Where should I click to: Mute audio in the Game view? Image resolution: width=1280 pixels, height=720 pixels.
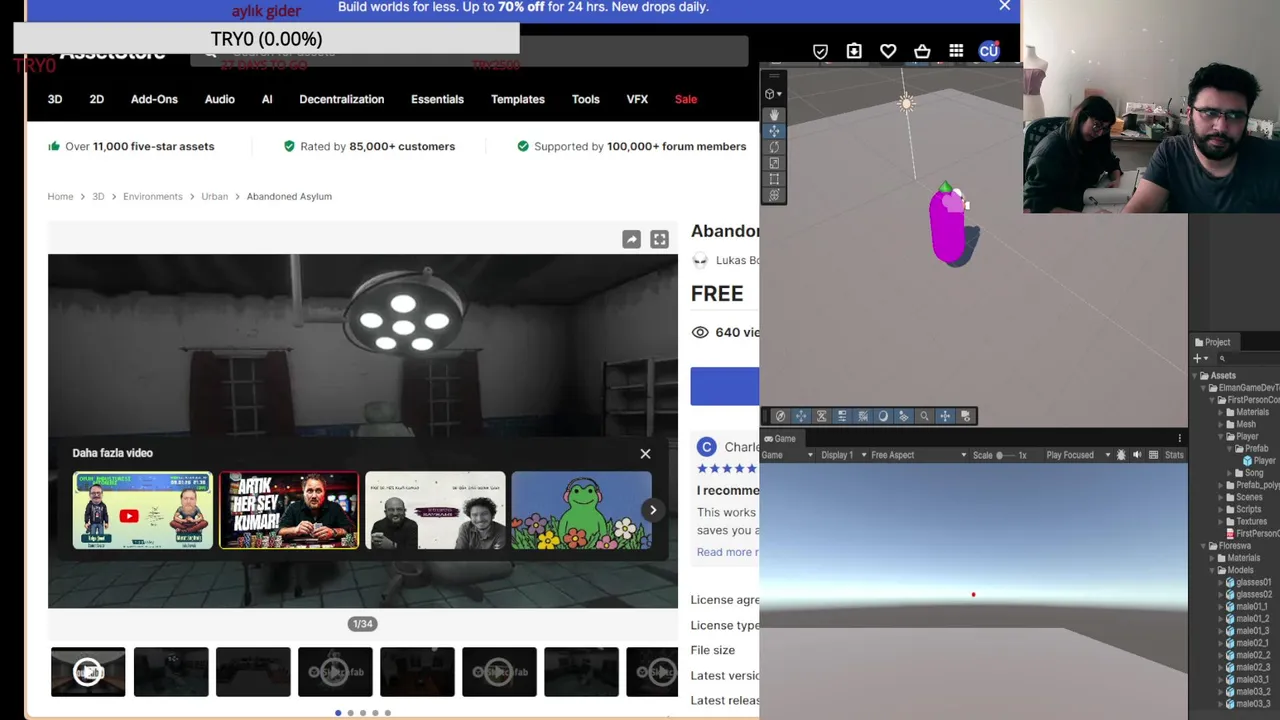coord(1137,455)
